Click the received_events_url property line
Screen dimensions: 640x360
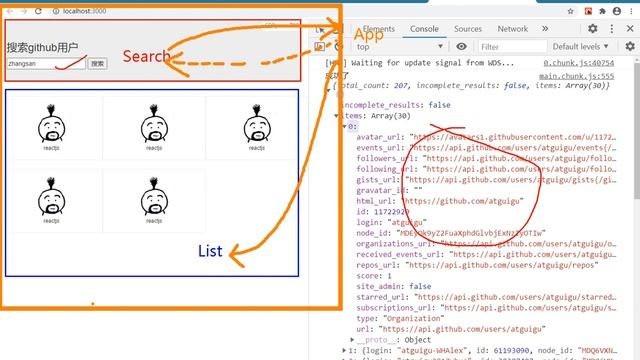pos(486,254)
